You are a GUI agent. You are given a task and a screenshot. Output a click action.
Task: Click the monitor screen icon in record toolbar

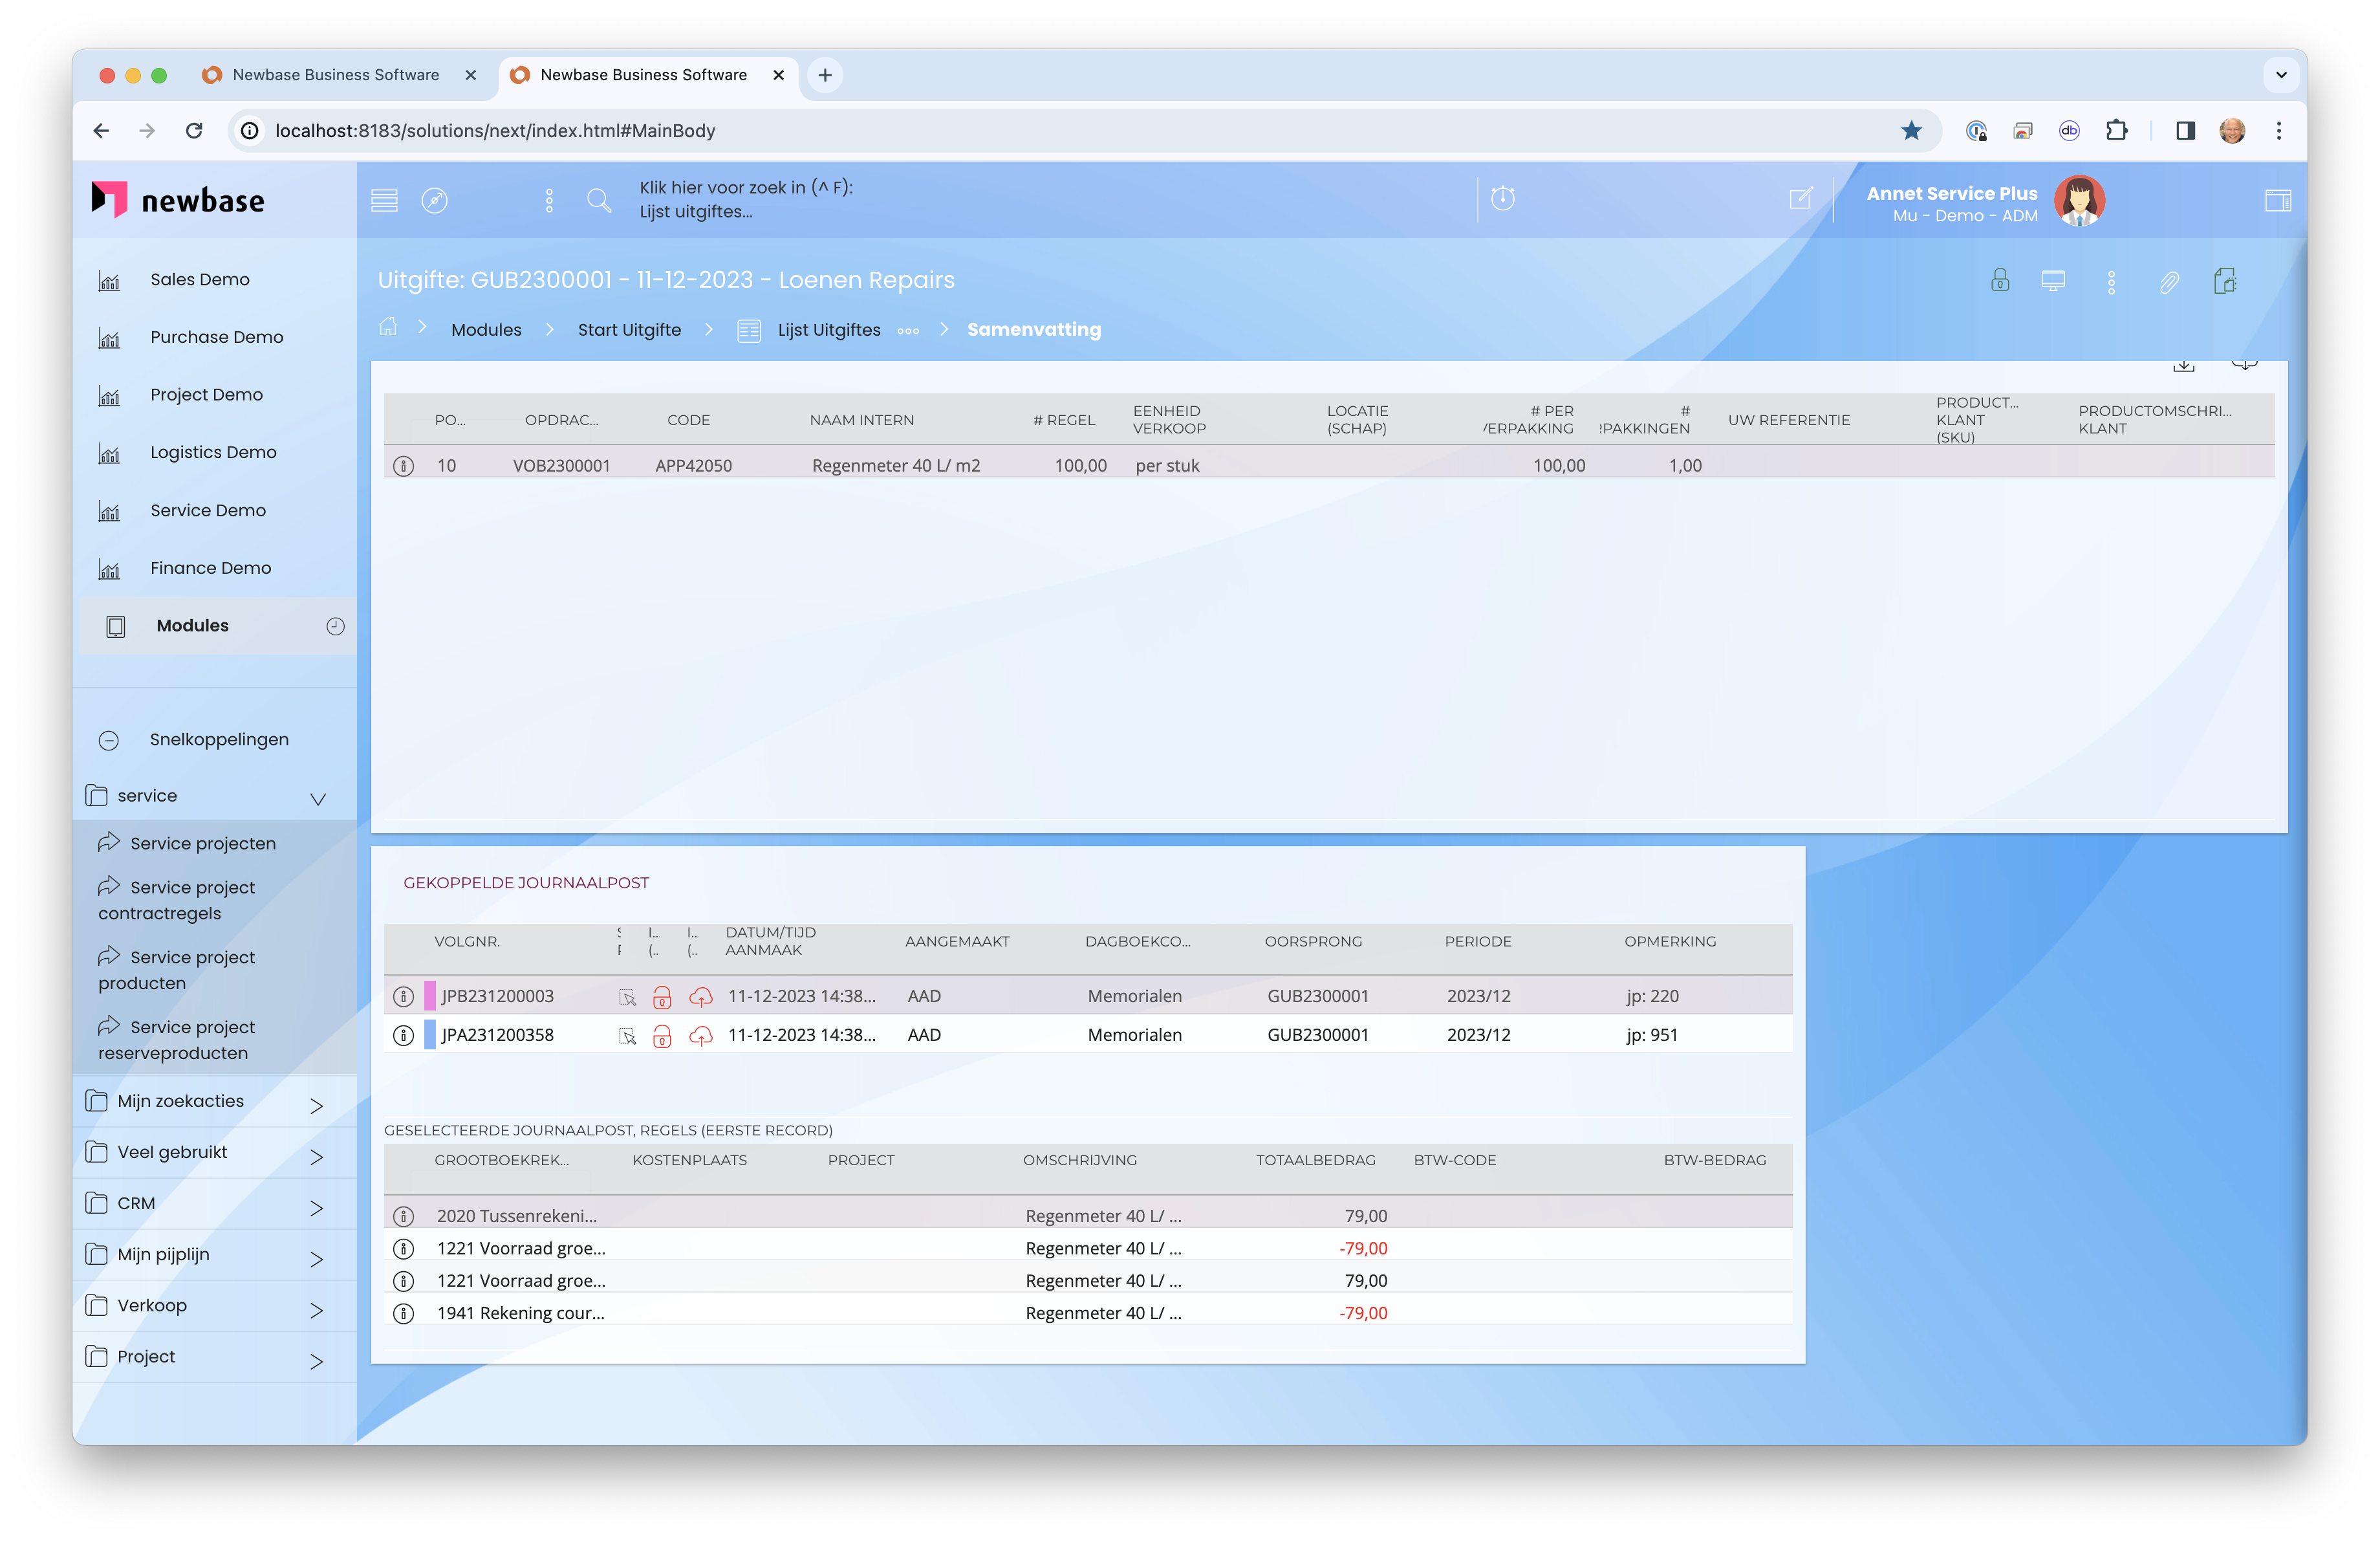point(2053,281)
